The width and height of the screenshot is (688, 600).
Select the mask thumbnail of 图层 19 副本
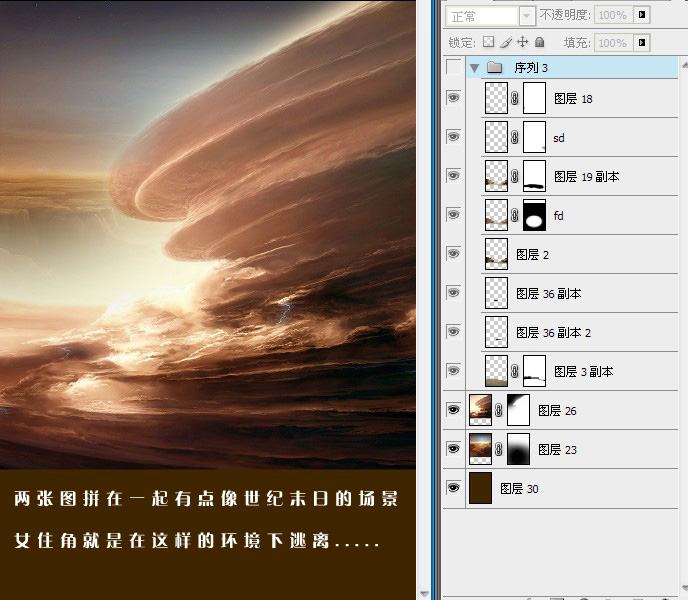[534, 176]
